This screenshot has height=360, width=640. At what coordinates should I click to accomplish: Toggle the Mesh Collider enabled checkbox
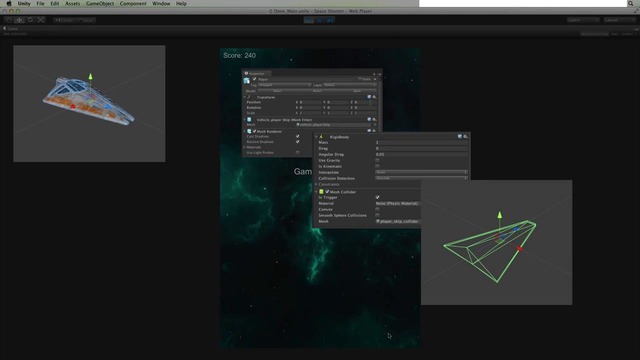coord(327,191)
